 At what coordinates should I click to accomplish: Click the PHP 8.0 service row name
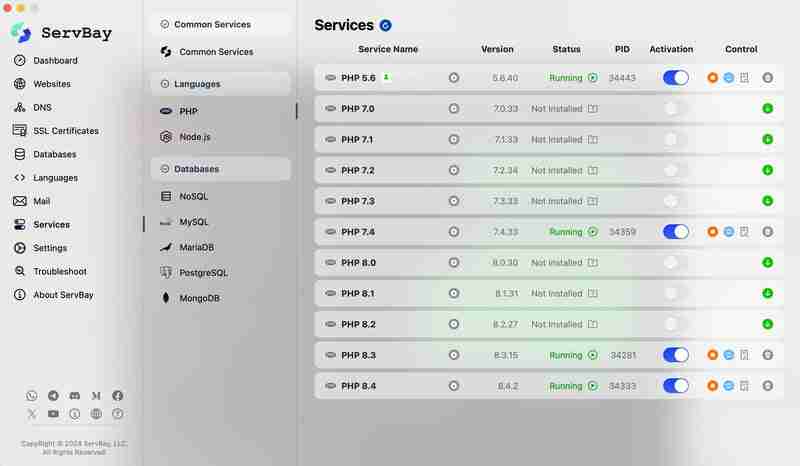[357, 263]
